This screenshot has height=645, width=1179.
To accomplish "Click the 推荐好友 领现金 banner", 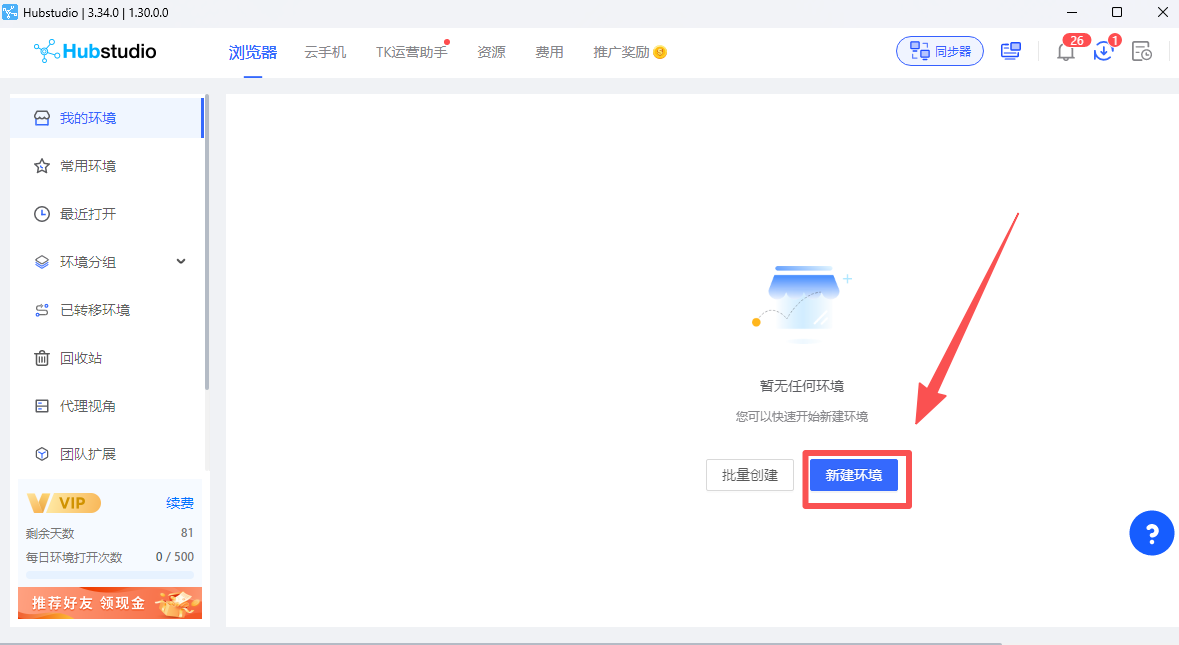I will click(x=110, y=603).
